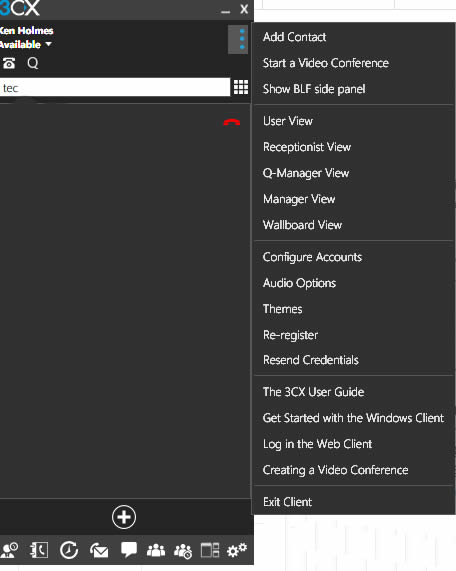Select Exit Client
The image size is (456, 571).
tap(287, 502)
